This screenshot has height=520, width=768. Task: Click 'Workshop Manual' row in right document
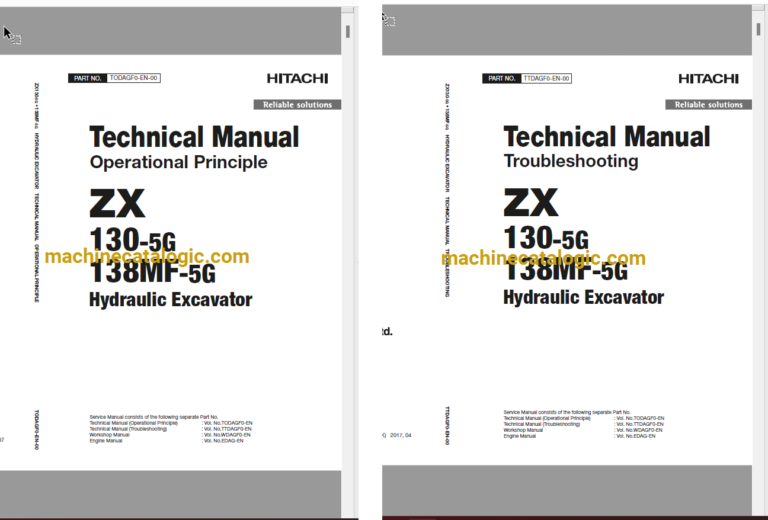click(523, 430)
